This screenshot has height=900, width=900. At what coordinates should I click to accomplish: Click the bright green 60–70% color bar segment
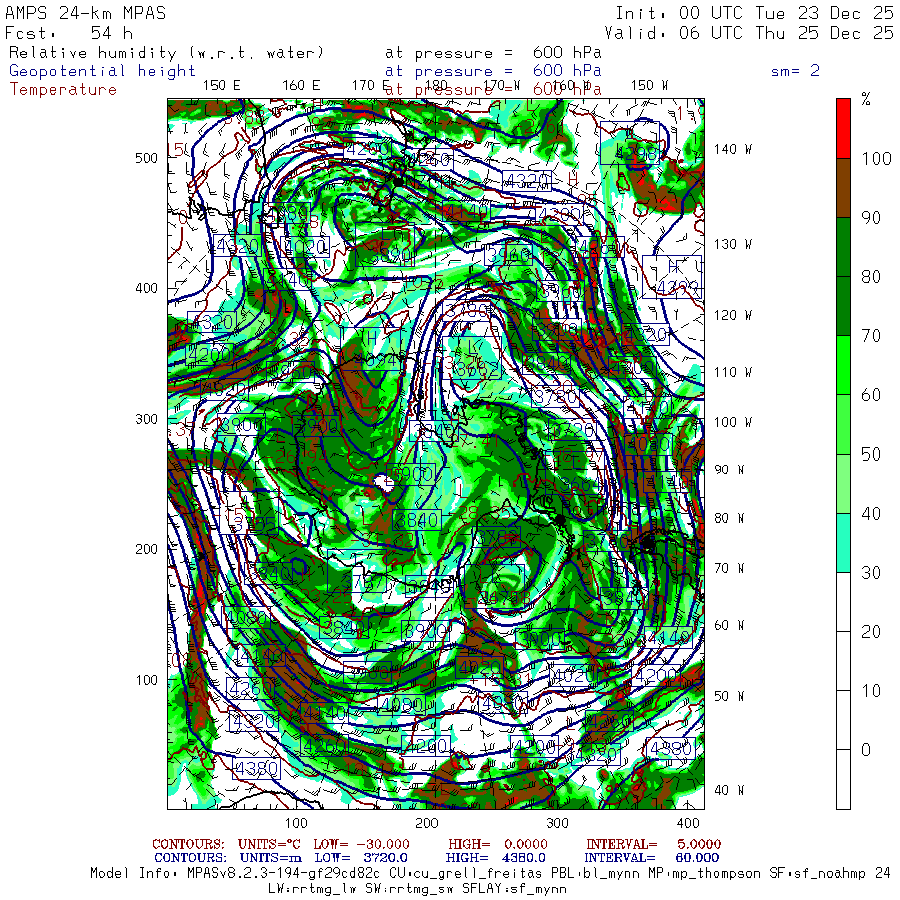pyautogui.click(x=843, y=365)
